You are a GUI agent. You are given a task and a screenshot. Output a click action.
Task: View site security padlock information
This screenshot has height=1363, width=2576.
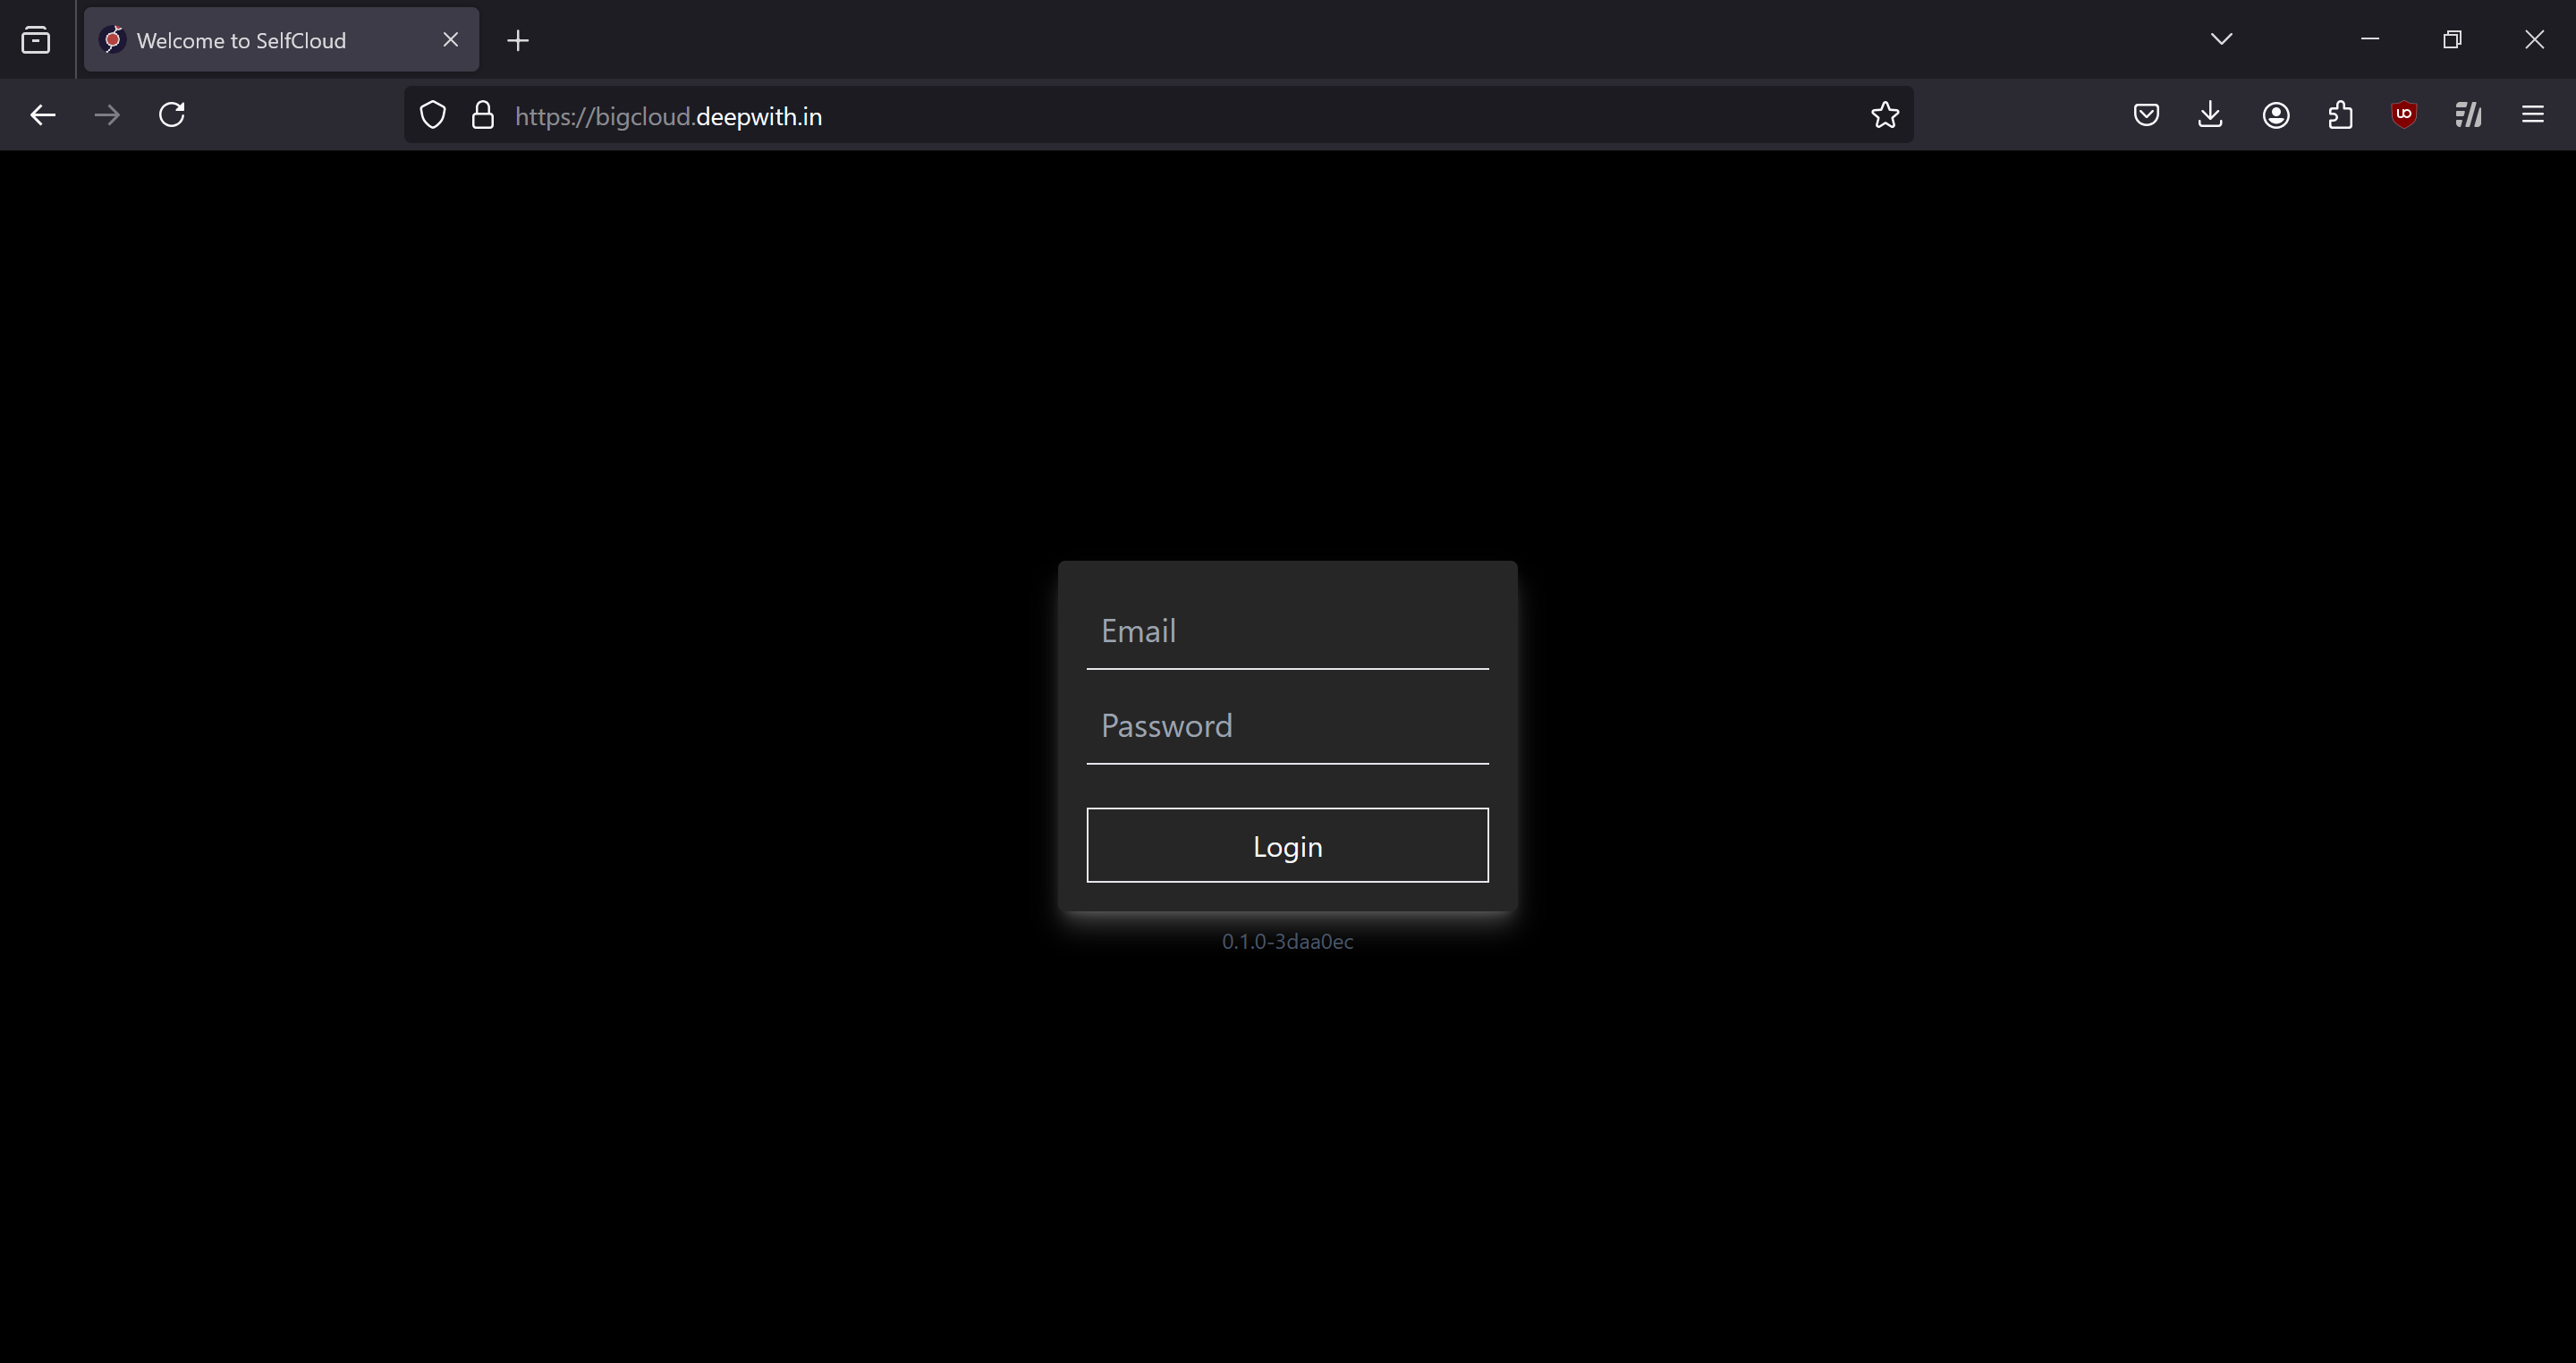pyautogui.click(x=483, y=114)
